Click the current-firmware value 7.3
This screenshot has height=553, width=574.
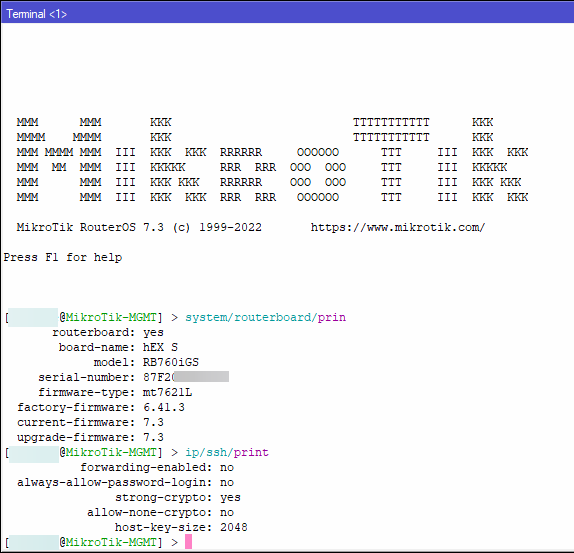coord(153,422)
